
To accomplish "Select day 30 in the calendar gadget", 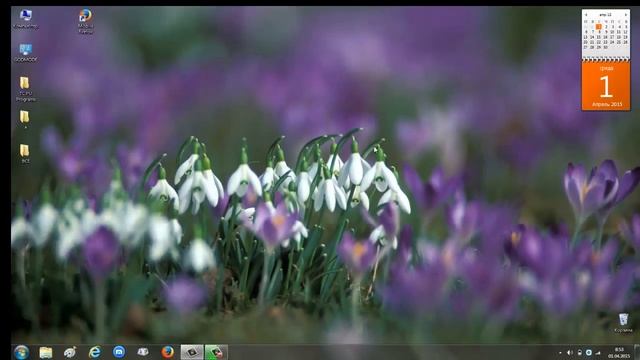I will pos(606,47).
